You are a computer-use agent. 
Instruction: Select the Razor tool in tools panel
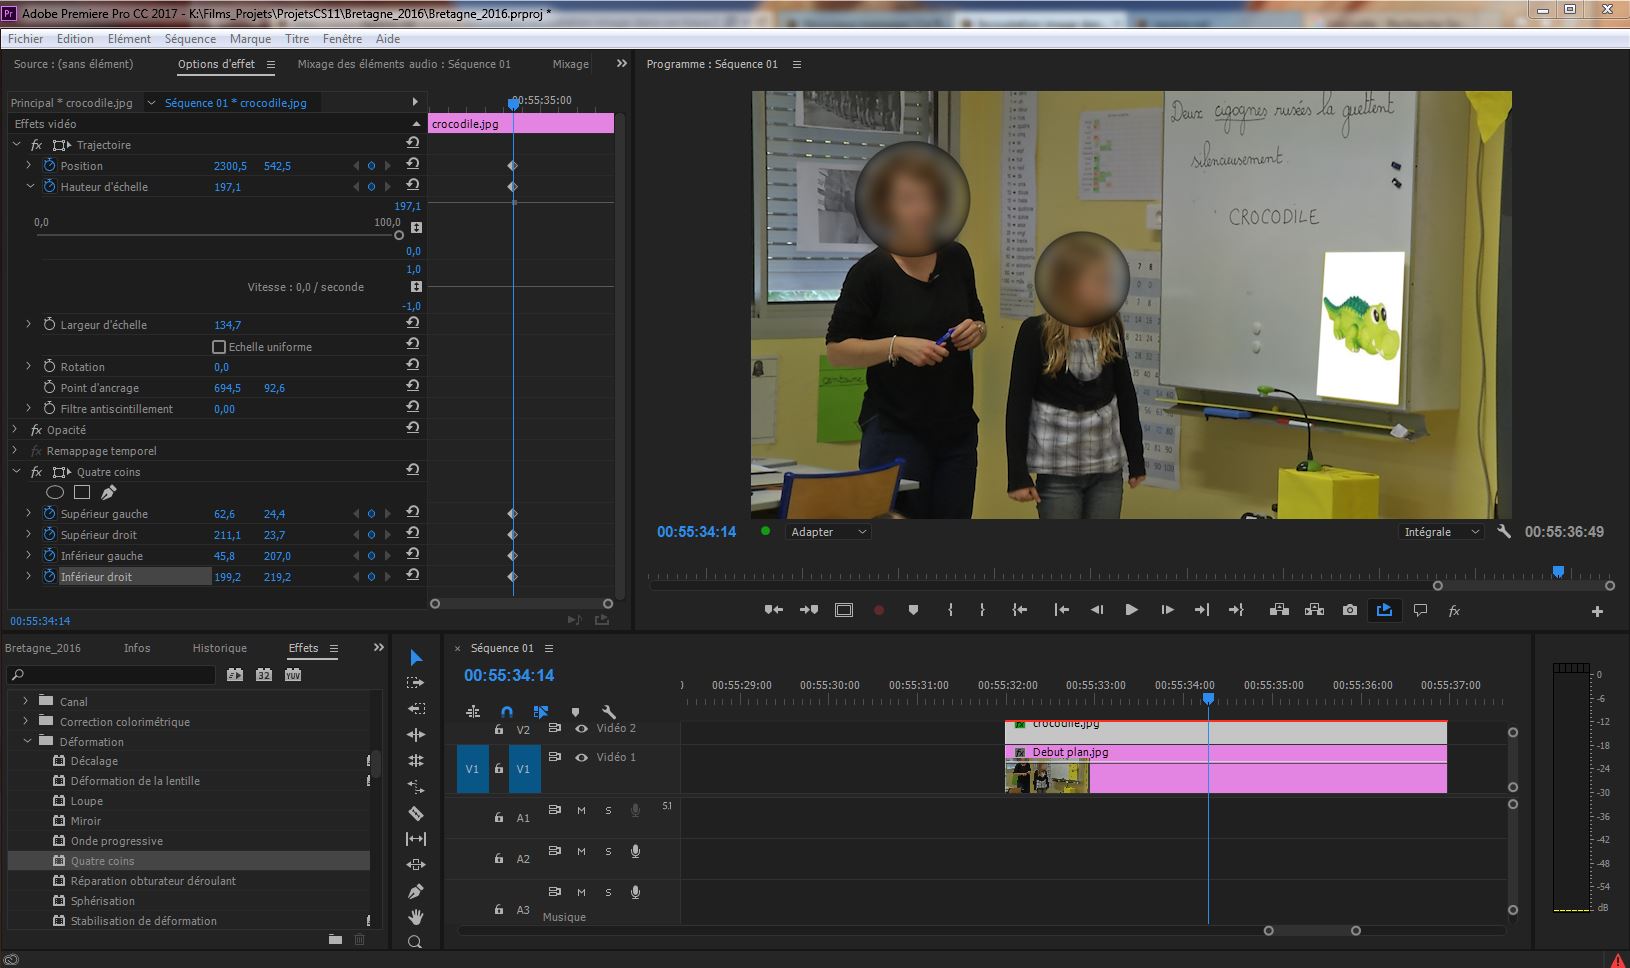pos(416,813)
